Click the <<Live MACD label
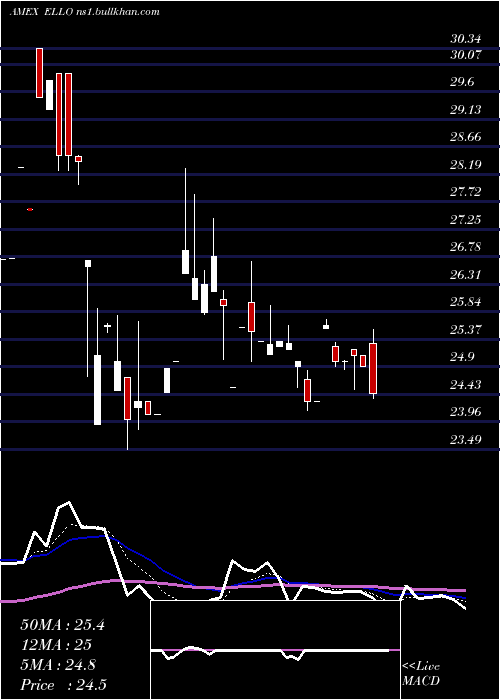The image size is (500, 700). point(421,674)
